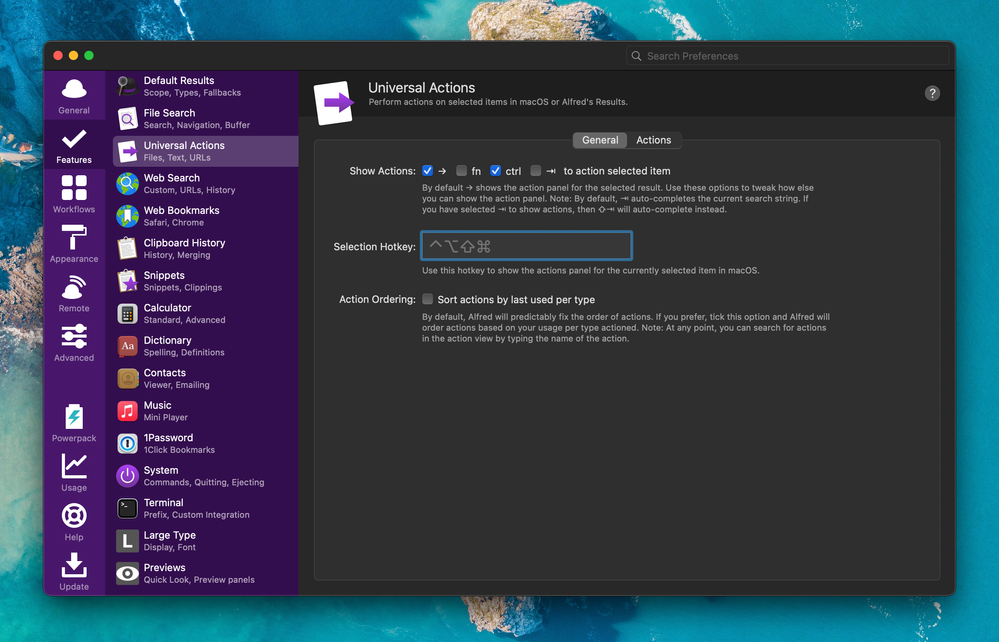Enable the fn key checkbox
Viewport: 999px width, 642px height.
point(461,171)
